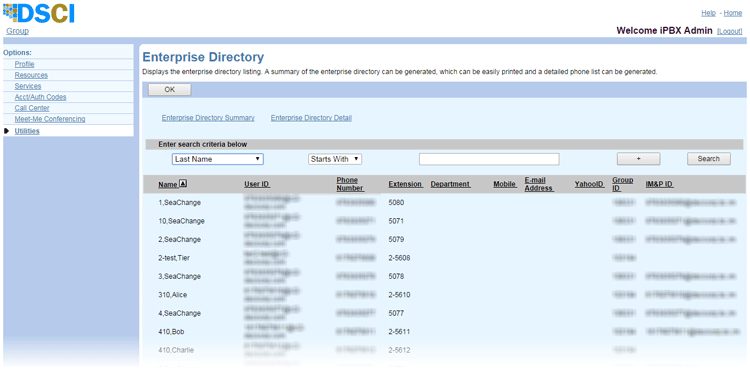Click the Logout link

pyautogui.click(x=729, y=31)
